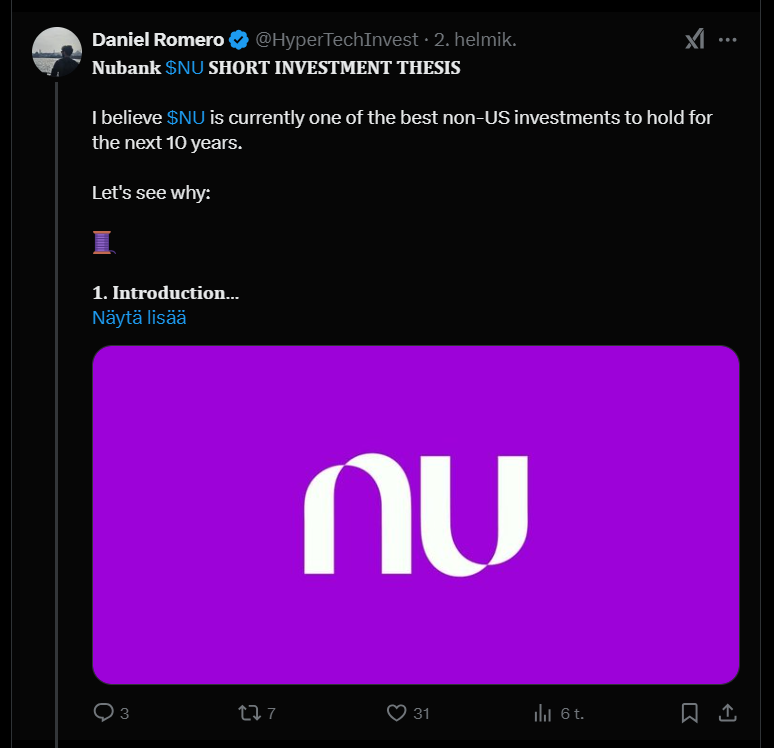
Task: Open Daniel Romero's profile avatar
Action: coord(58,52)
